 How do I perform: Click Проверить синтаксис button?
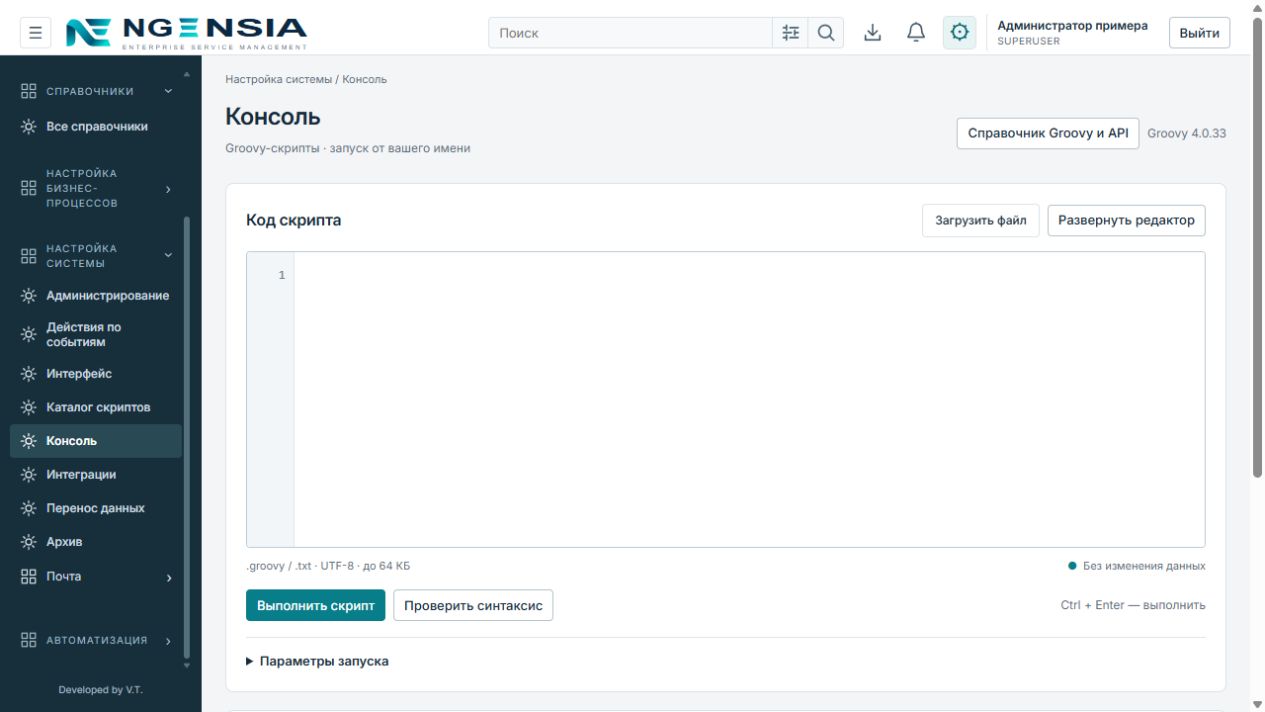click(x=473, y=605)
